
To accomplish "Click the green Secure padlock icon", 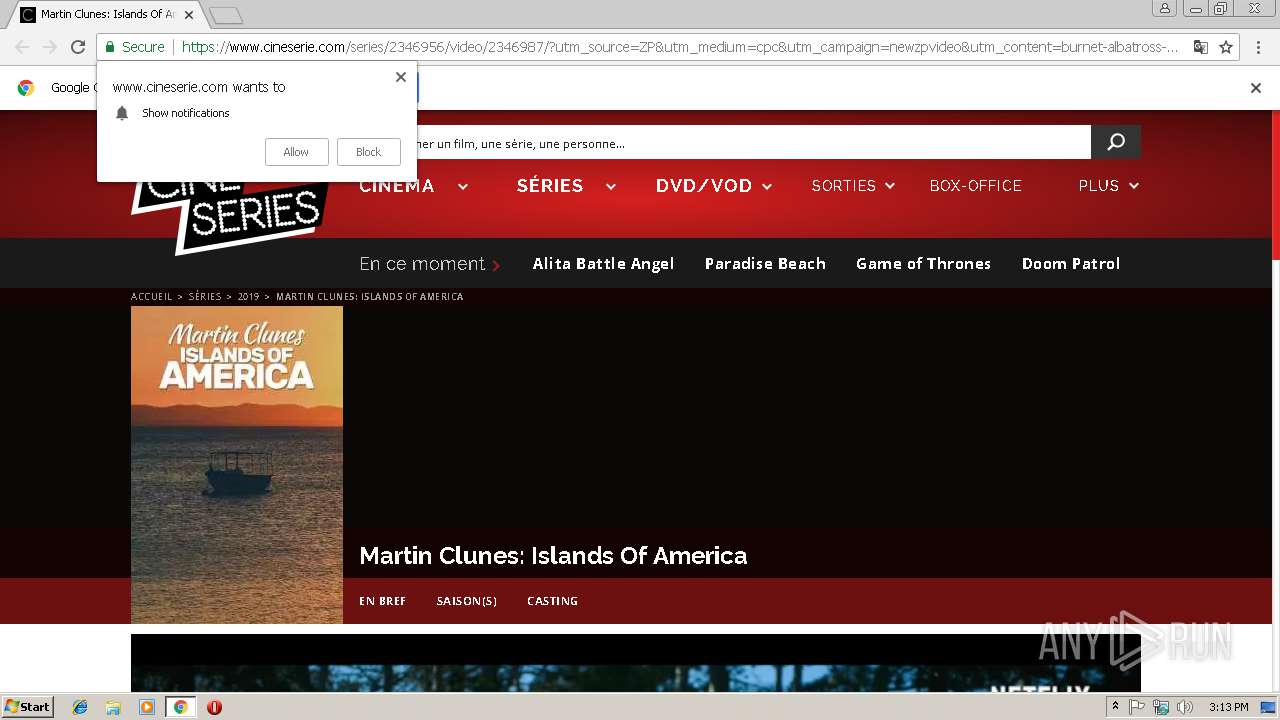I will pyautogui.click(x=110, y=47).
